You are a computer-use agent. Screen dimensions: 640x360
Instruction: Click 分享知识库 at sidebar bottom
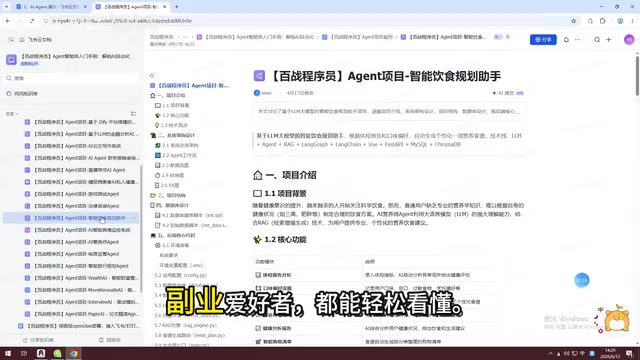pyautogui.click(x=38, y=340)
